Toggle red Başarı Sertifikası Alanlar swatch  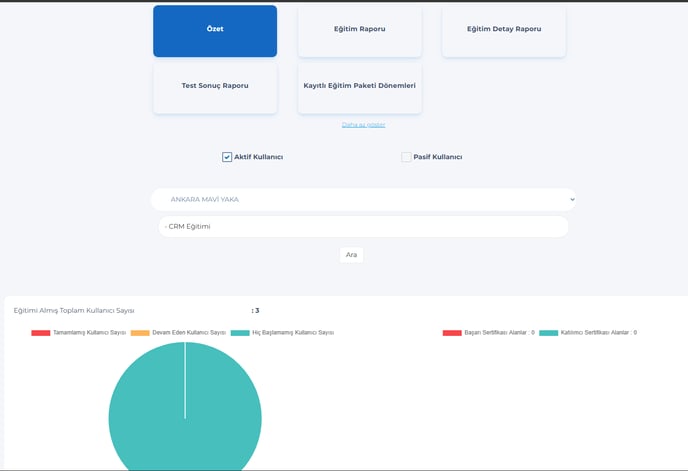pos(452,332)
